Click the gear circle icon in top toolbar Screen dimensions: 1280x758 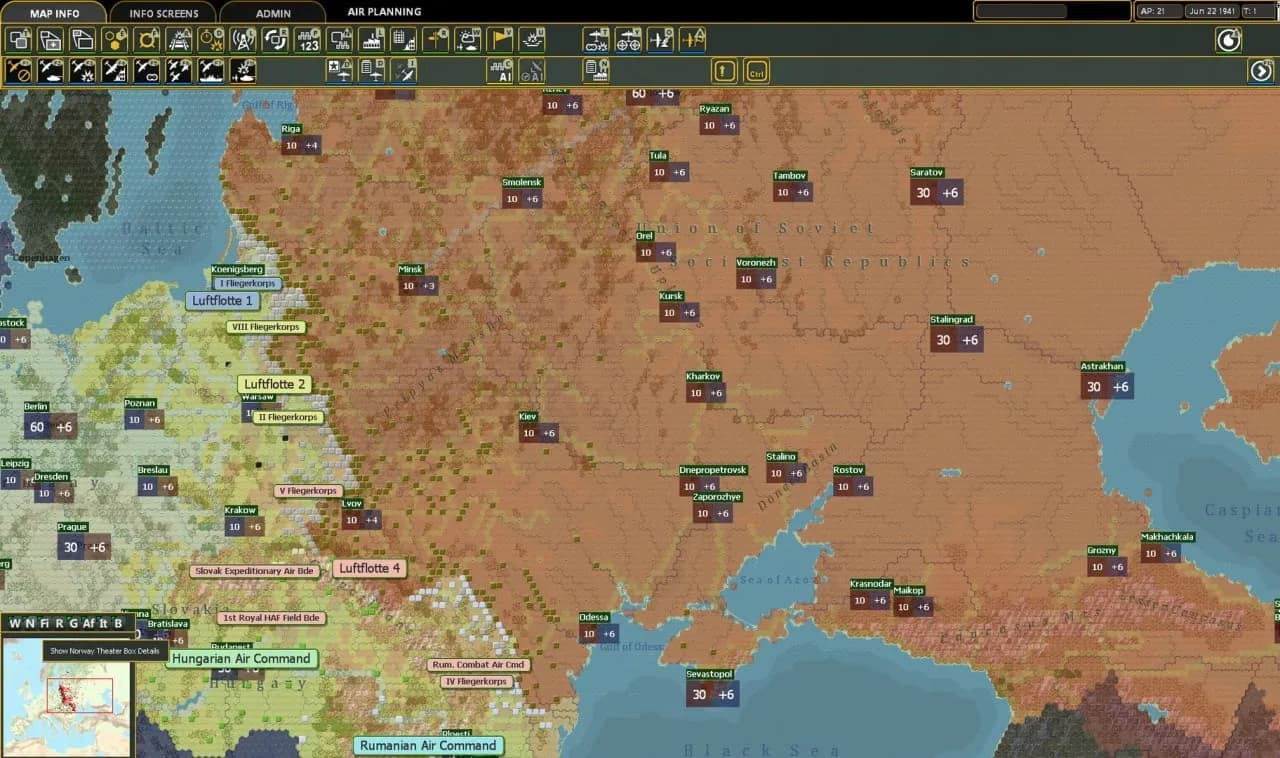(147, 40)
